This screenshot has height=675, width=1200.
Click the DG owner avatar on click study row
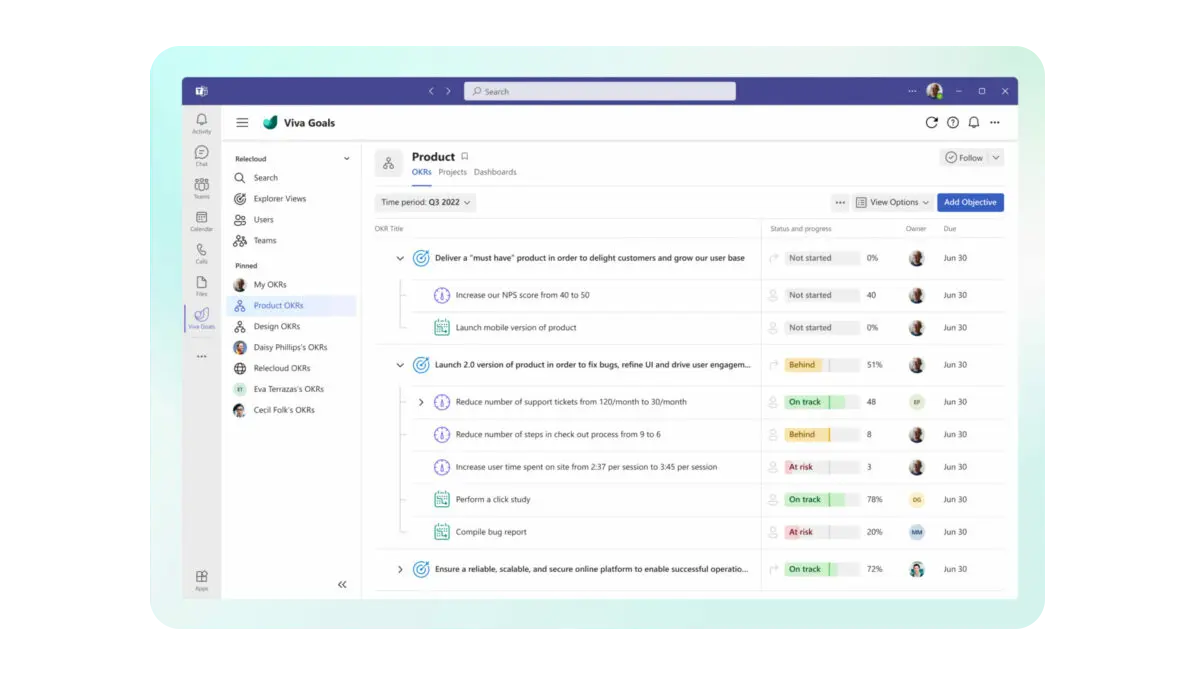(x=916, y=499)
